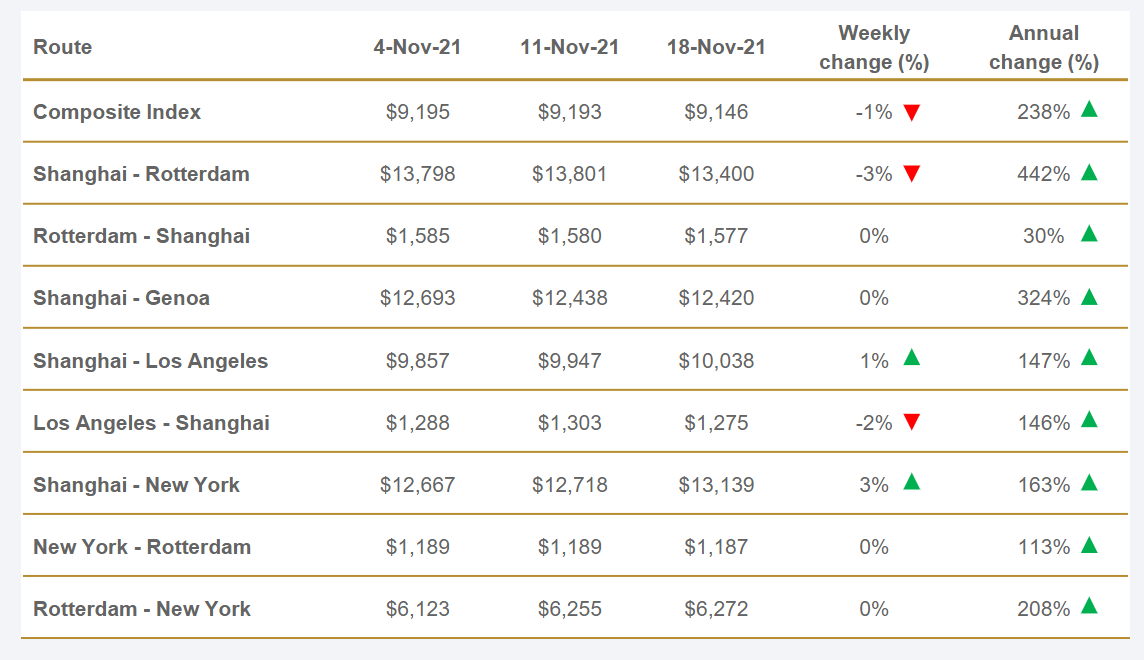The width and height of the screenshot is (1144, 660).
Task: Click the Annual change (%) header
Action: [x=1044, y=48]
